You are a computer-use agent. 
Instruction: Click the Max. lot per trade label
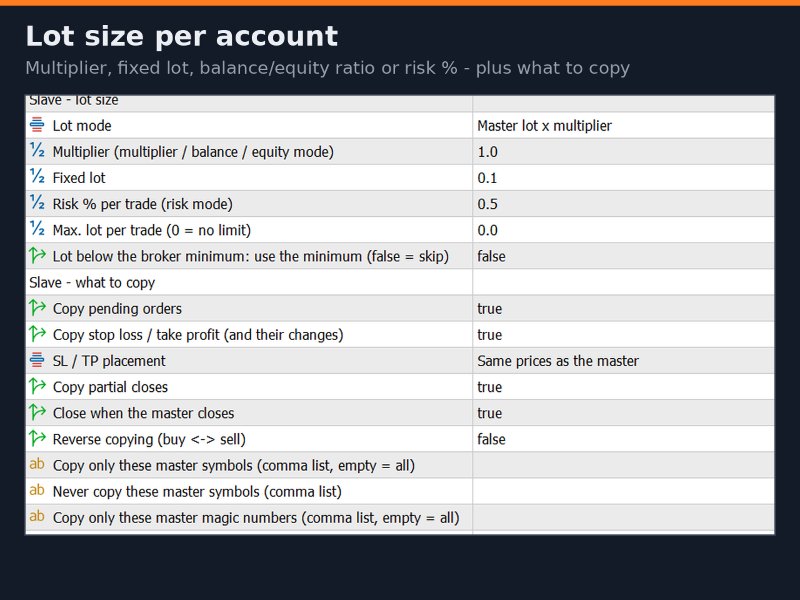click(x=152, y=230)
